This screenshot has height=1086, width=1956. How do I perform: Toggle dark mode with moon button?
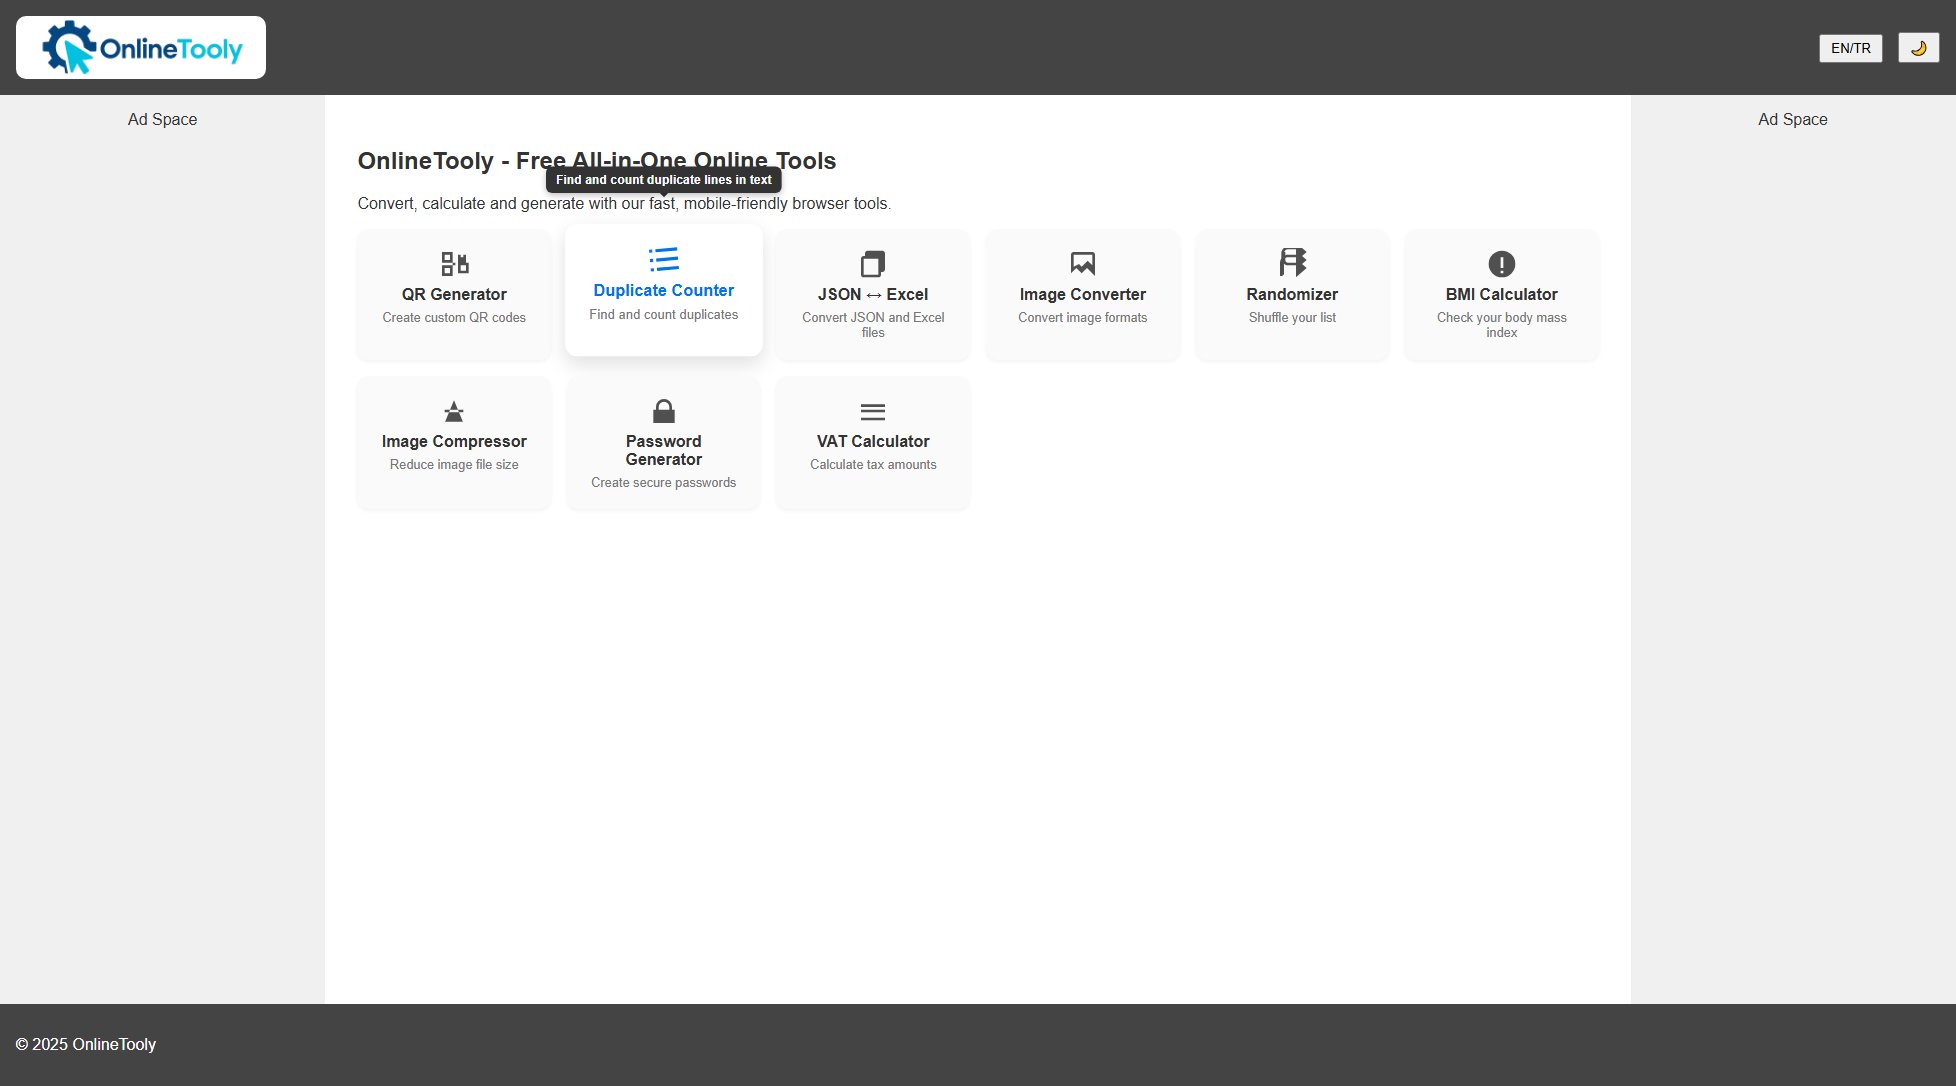(1918, 47)
